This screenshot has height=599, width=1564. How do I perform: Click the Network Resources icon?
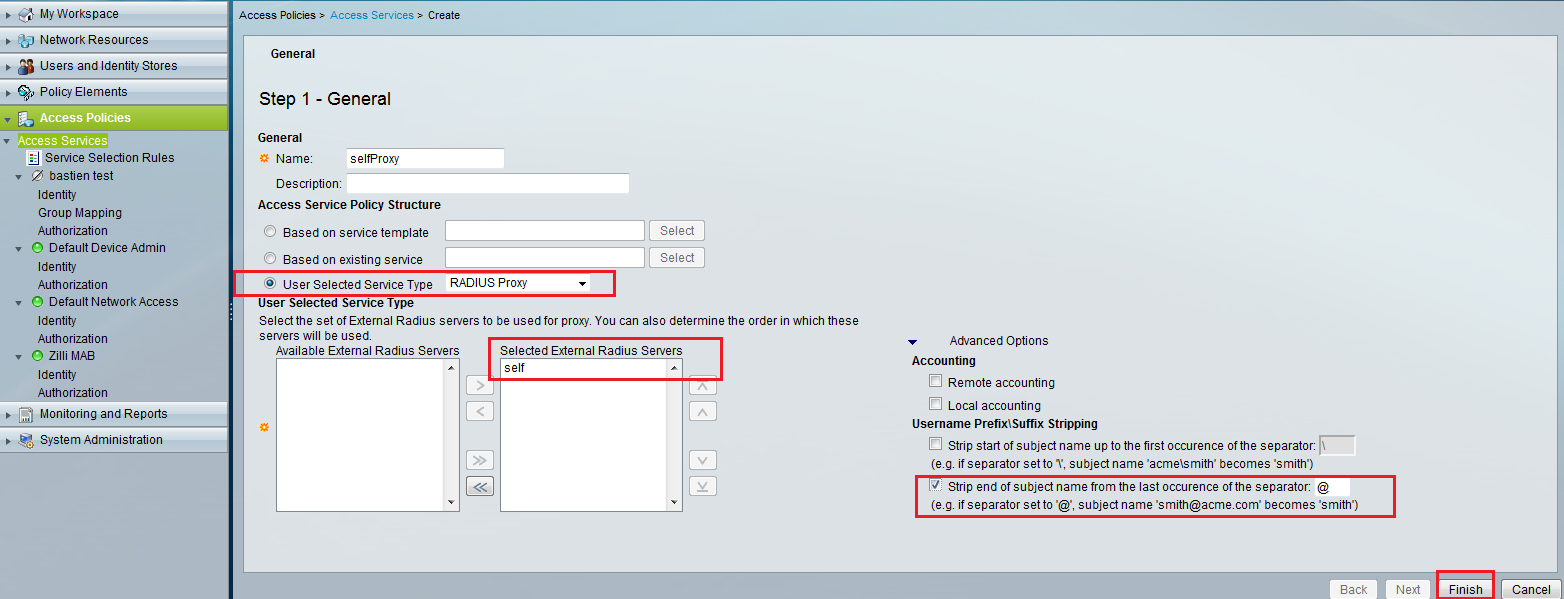point(26,40)
